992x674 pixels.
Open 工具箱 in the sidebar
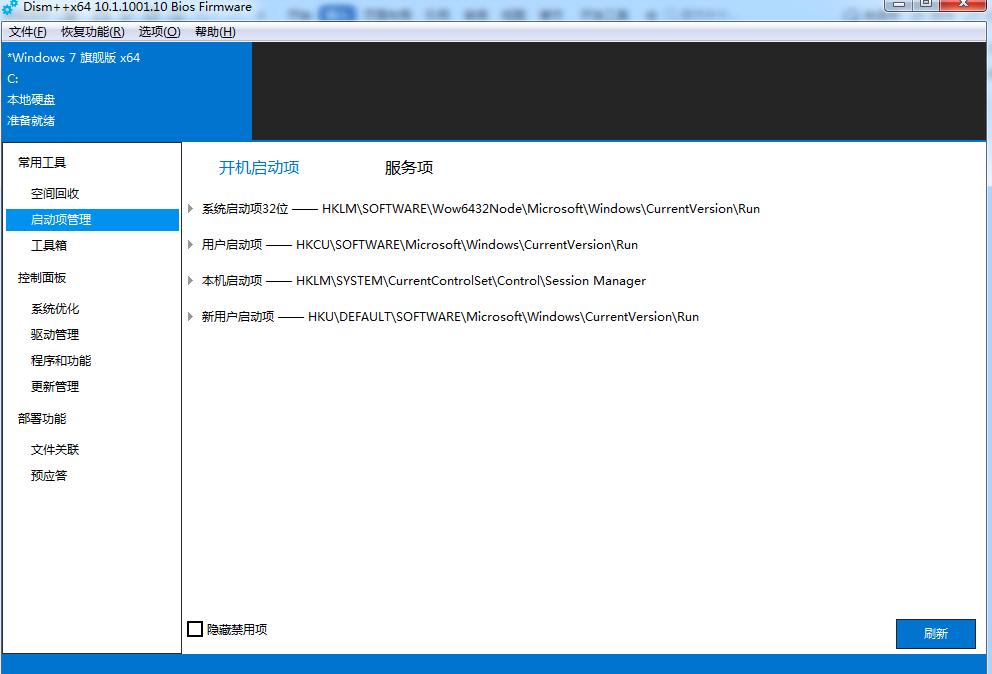49,246
